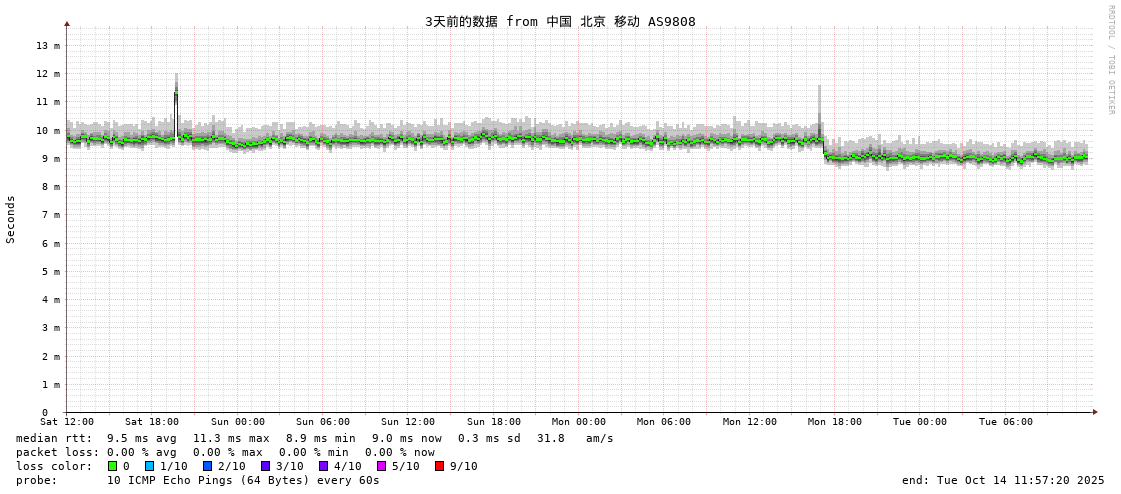Click the "31.8 am/s" value
Viewport: 1121px width, 494px height.
[575, 438]
